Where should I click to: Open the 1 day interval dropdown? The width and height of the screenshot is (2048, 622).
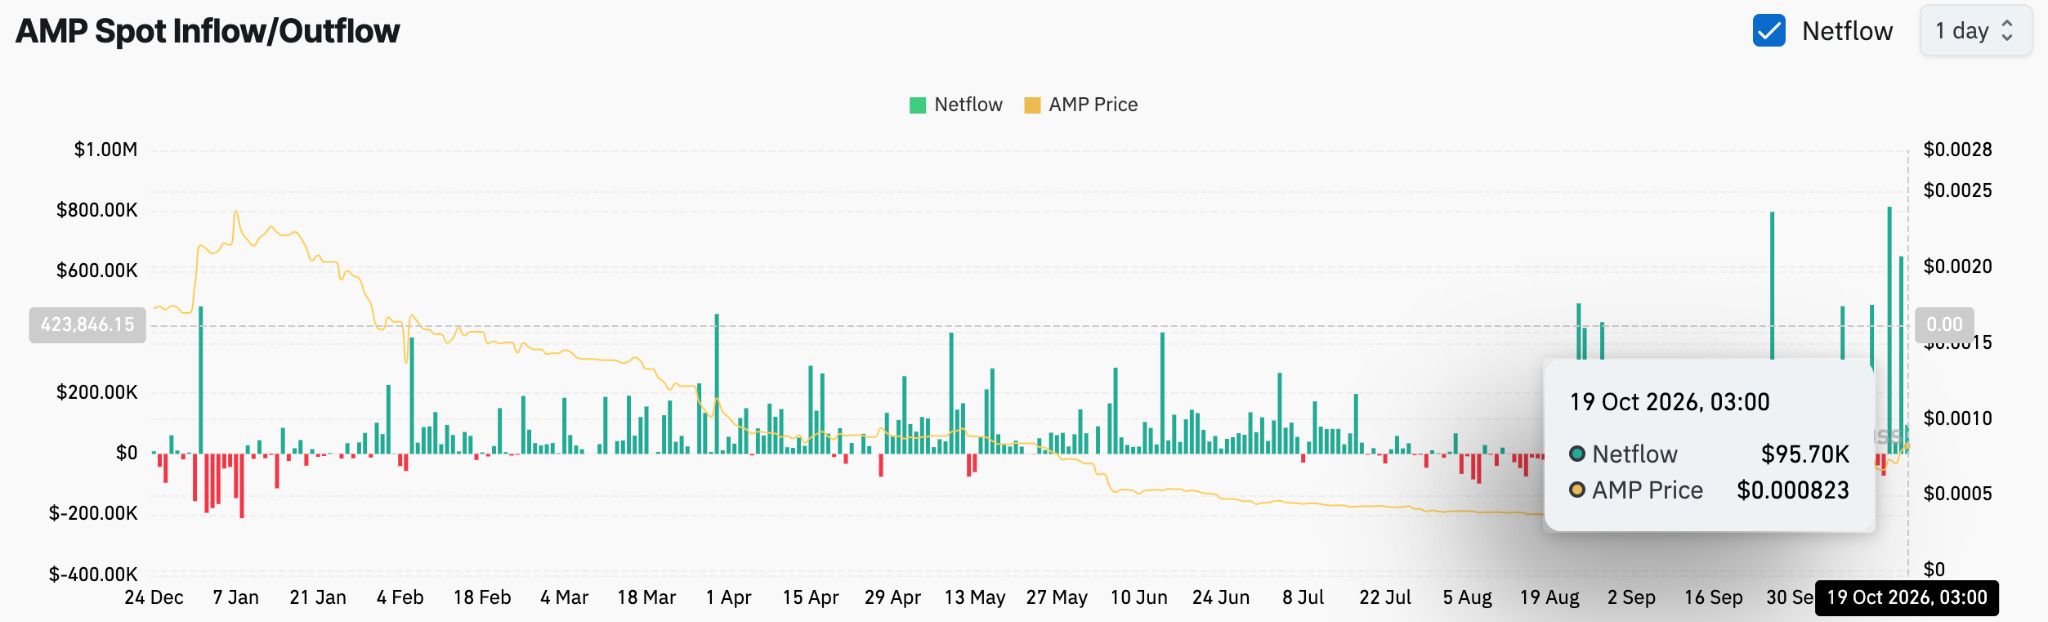[x=1975, y=31]
